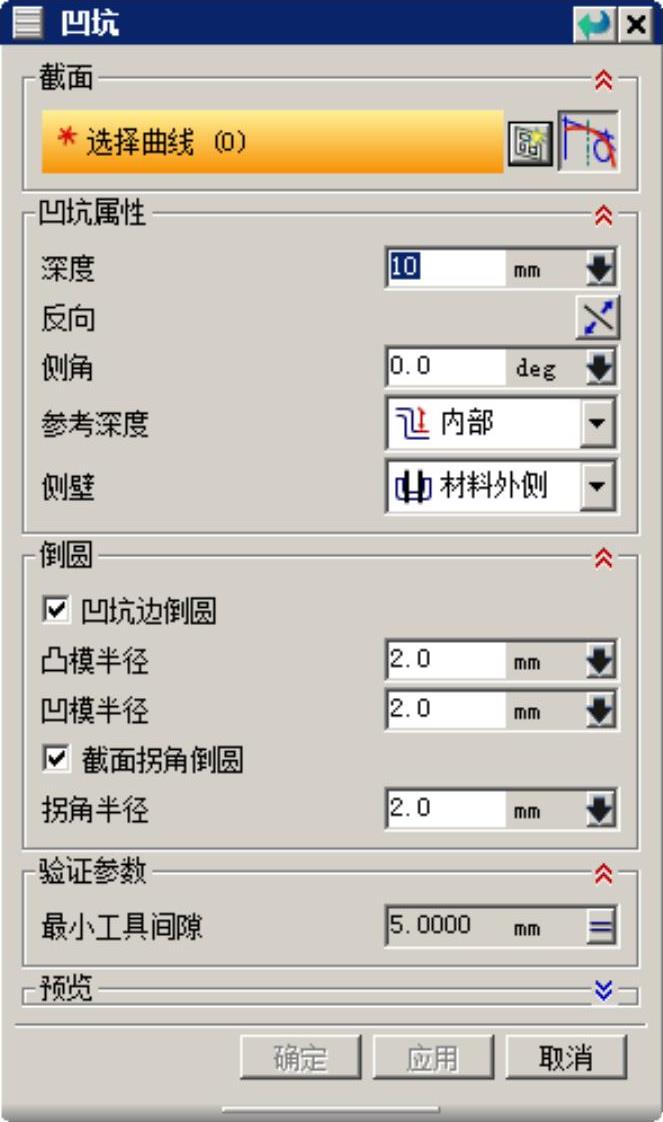Screen dimensions: 663x1122
Task: Click the 取消 button
Action: tap(566, 1056)
